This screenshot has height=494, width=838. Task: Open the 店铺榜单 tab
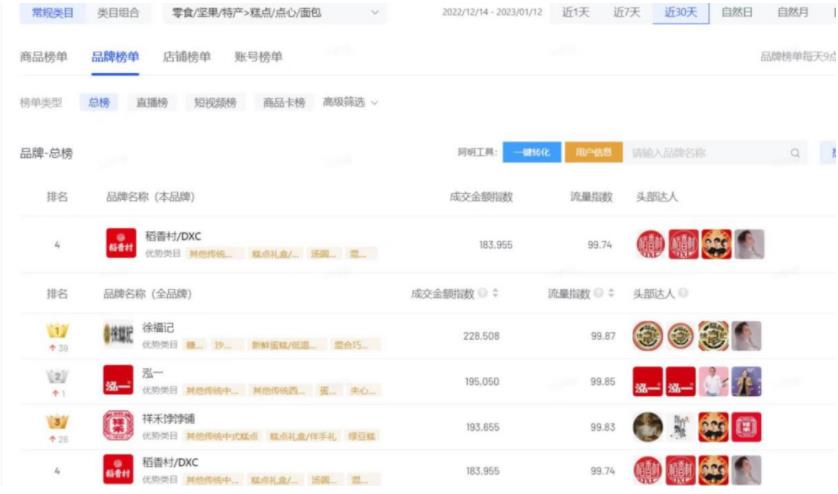click(x=187, y=57)
